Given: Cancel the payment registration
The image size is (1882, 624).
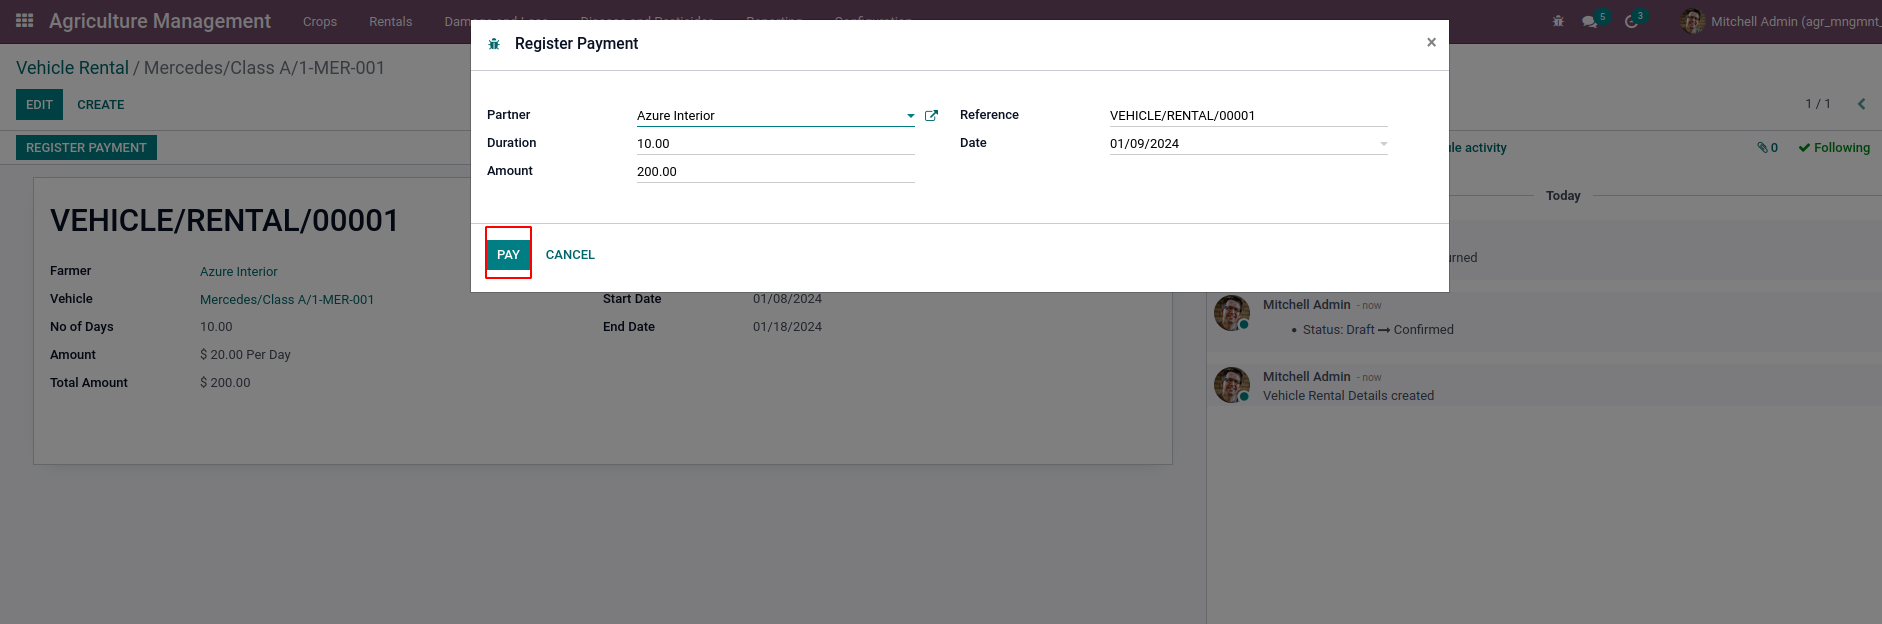Looking at the screenshot, I should coord(570,255).
